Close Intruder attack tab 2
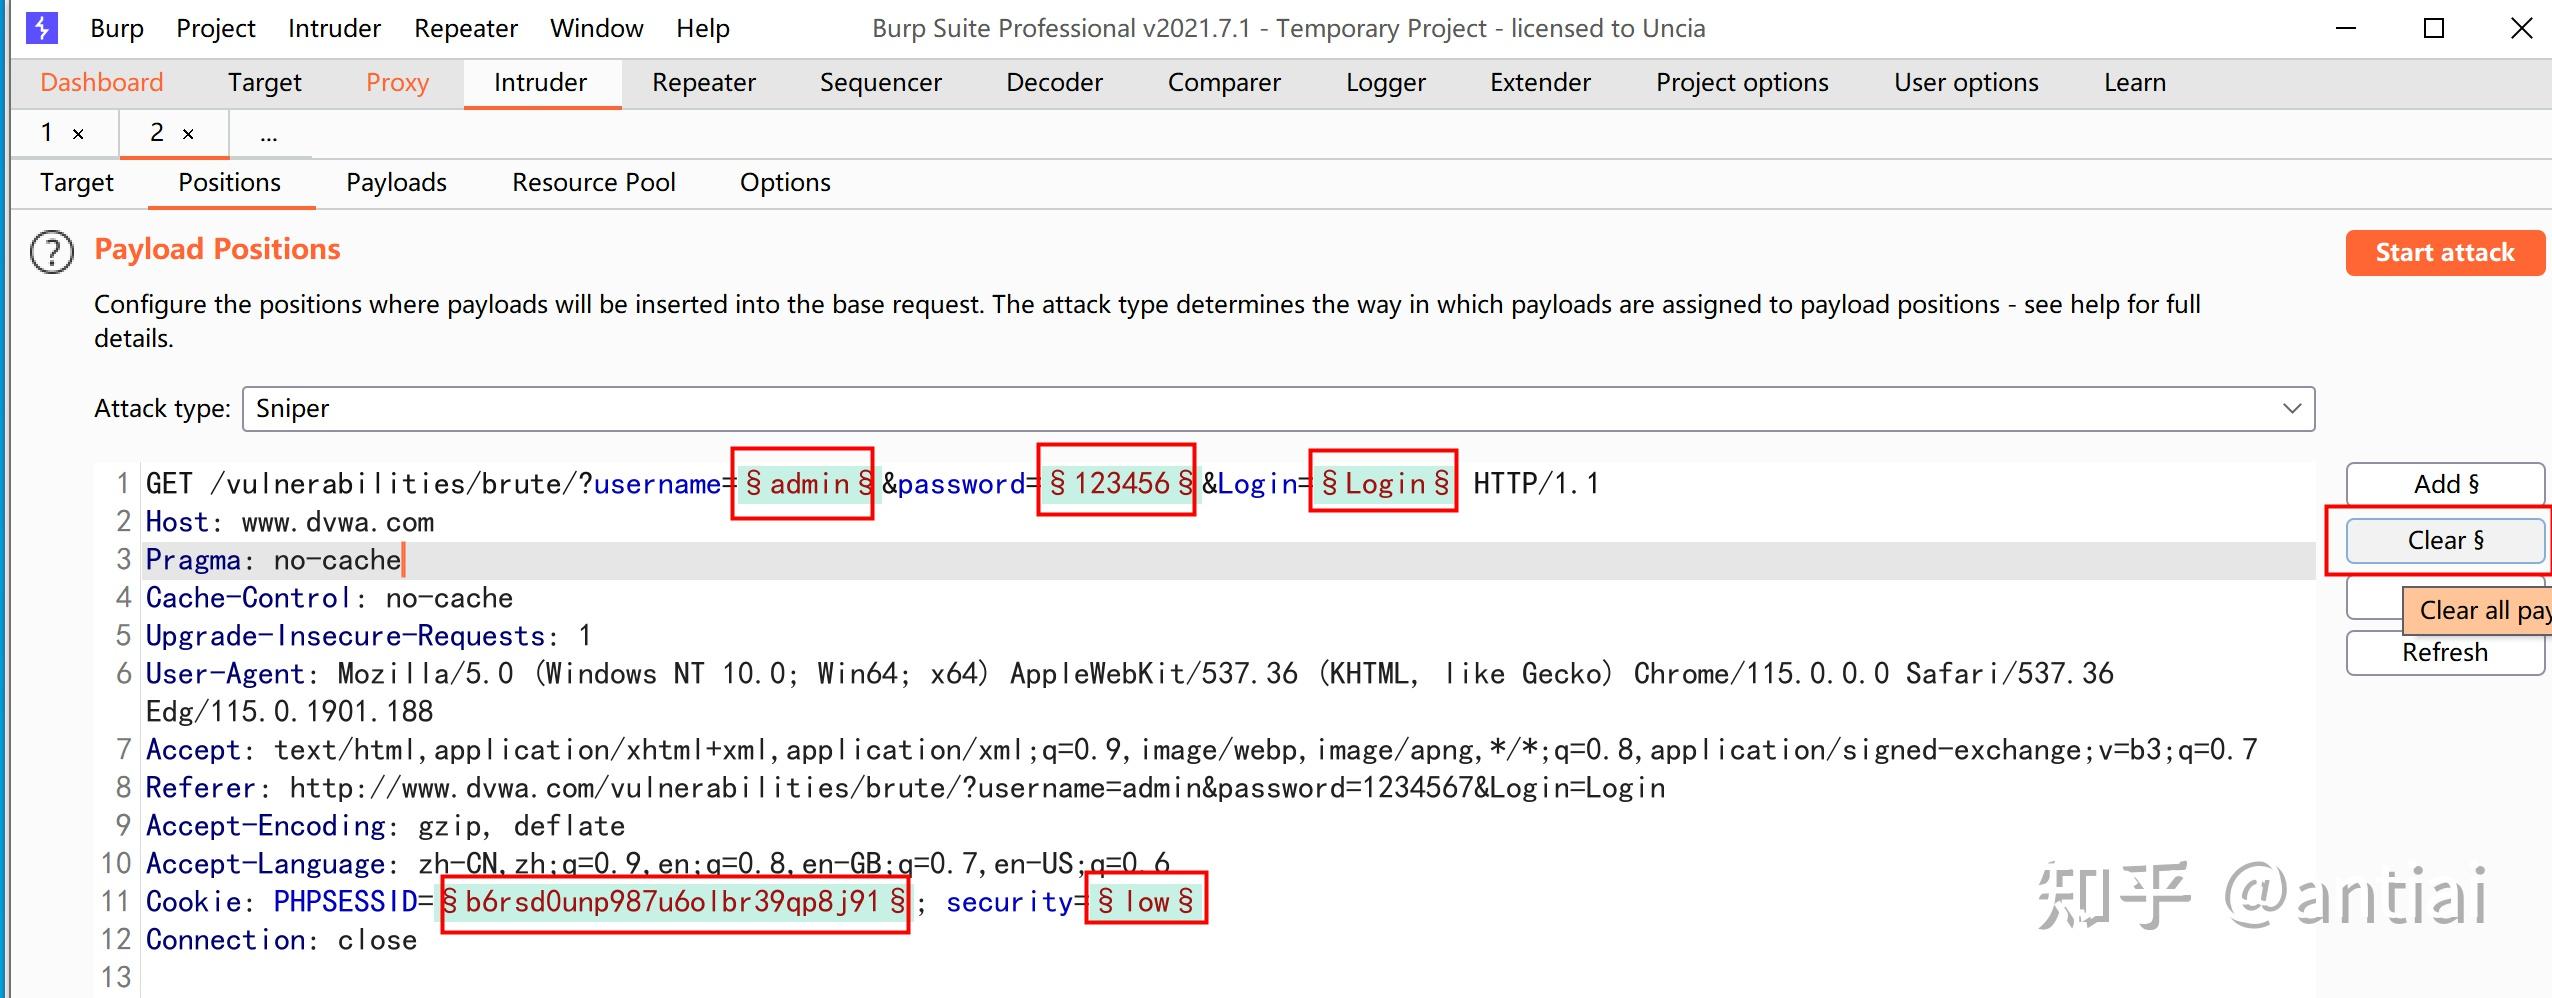This screenshot has width=2552, height=998. 188,134
